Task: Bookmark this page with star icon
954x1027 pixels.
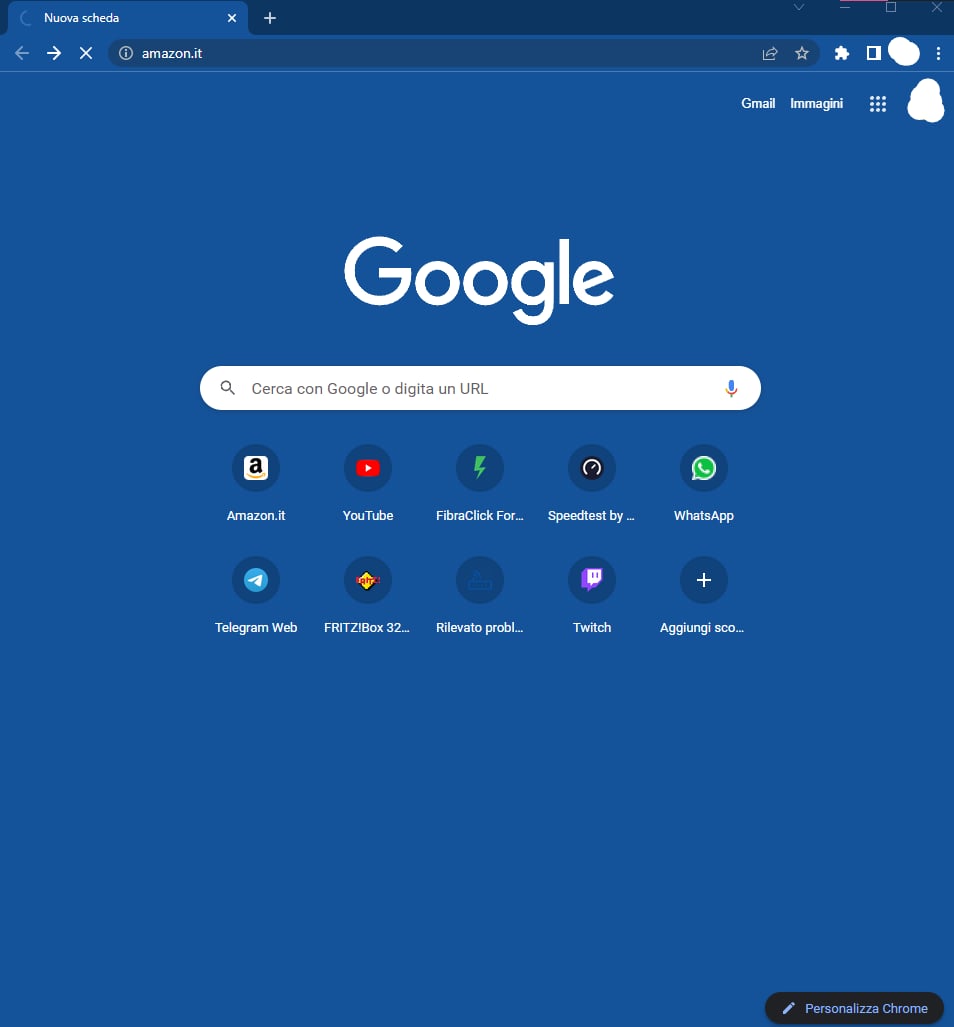Action: pos(801,53)
